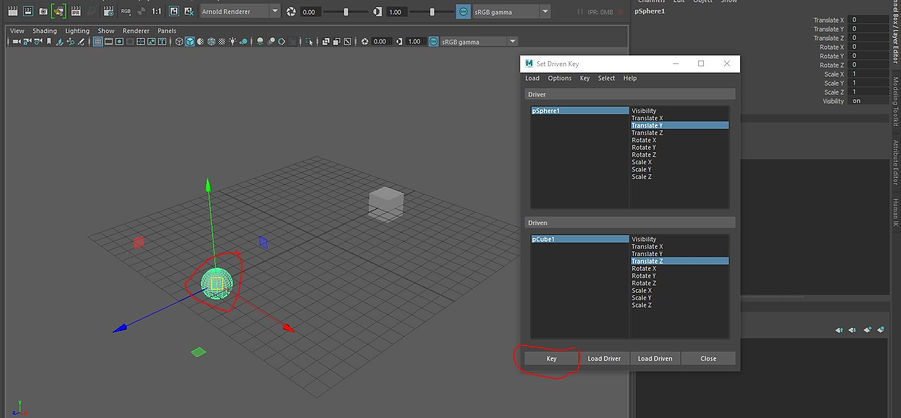This screenshot has height=418, width=901.
Task: Click the Render View exposure value field 0.00
Action: (309, 11)
